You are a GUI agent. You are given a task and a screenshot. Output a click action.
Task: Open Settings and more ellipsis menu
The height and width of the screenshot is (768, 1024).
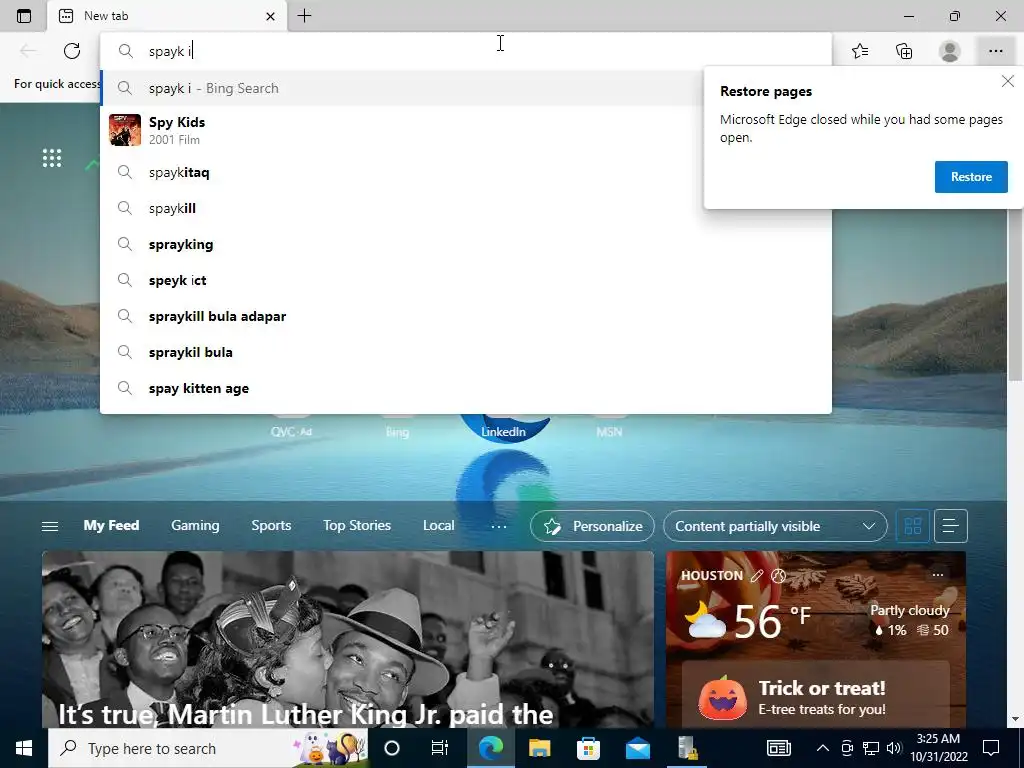click(x=995, y=51)
